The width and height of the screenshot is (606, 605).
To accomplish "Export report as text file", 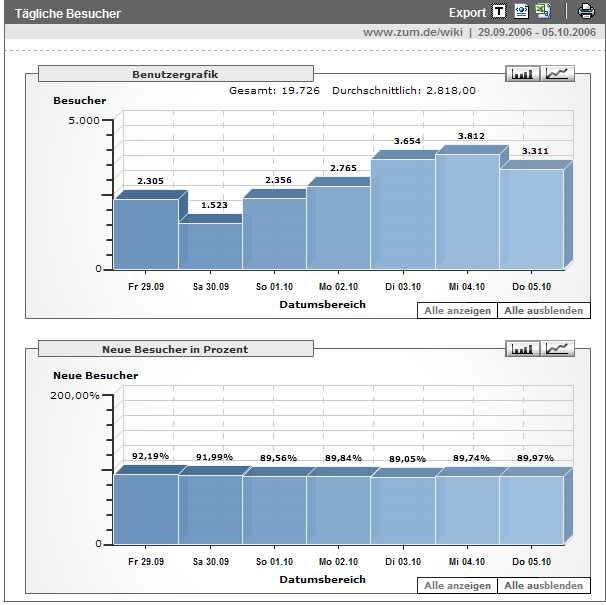I will point(499,12).
